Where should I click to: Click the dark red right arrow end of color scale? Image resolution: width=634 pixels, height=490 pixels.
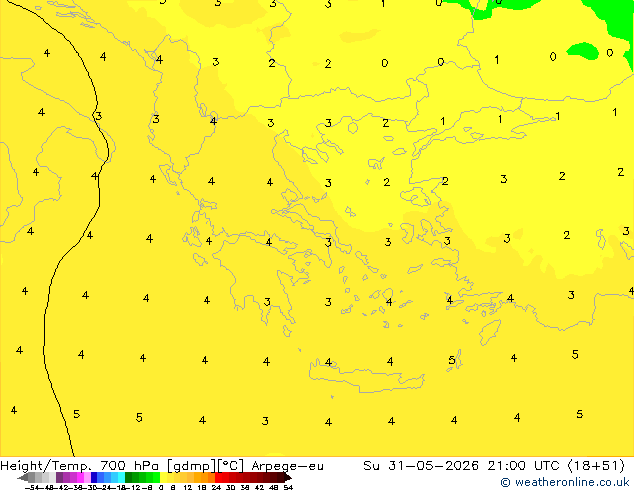coord(288,478)
